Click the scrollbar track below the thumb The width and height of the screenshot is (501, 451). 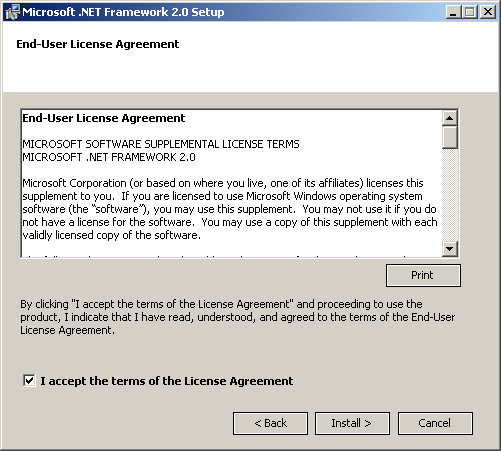pyautogui.click(x=450, y=195)
